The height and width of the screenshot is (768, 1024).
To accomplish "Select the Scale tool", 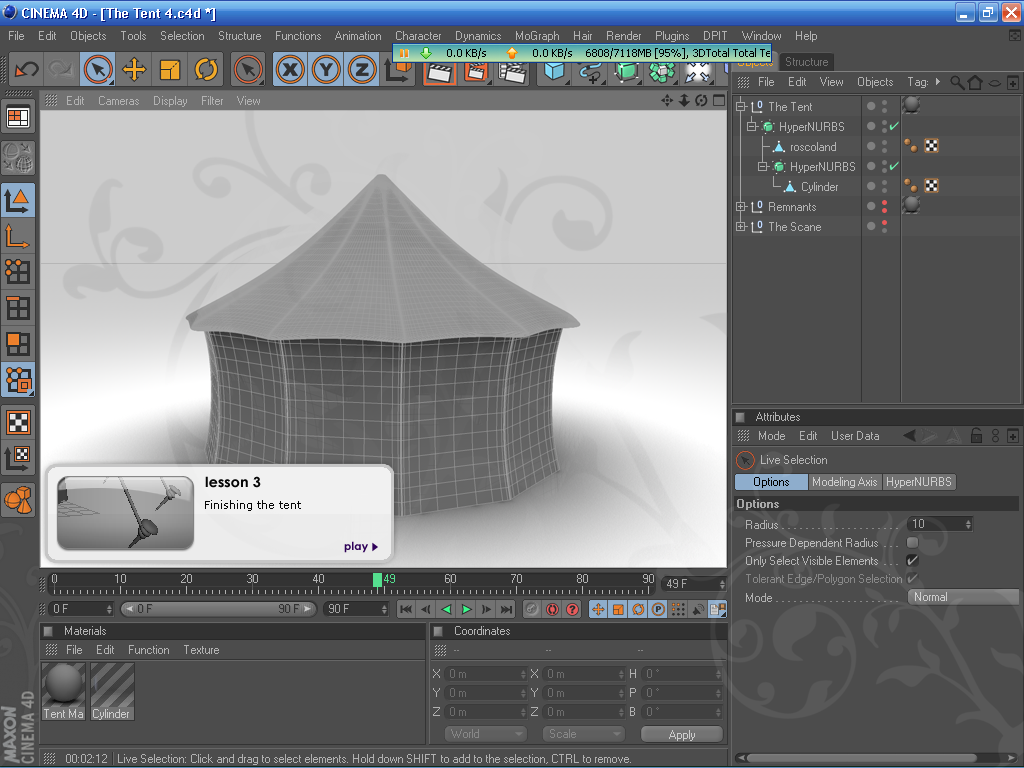I will click(x=170, y=69).
